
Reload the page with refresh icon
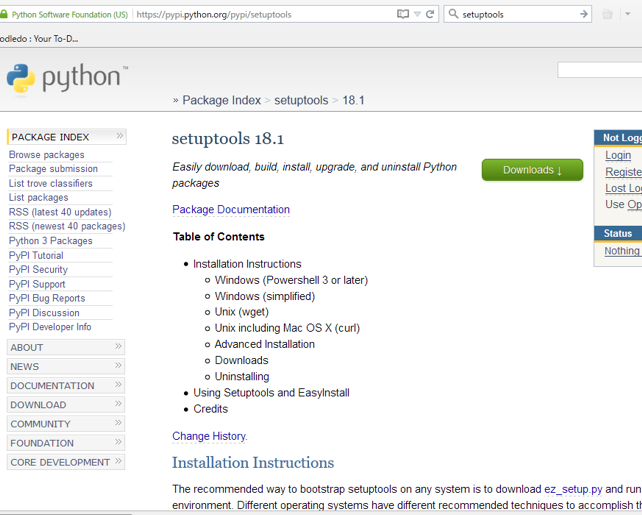[430, 14]
